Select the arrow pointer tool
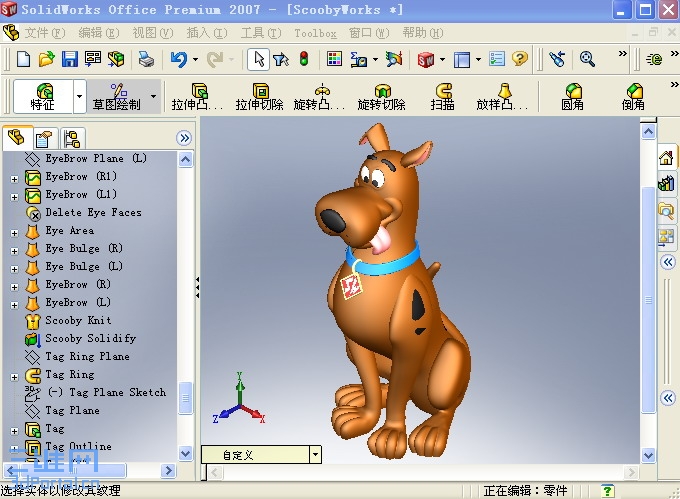The image size is (680, 499). point(258,59)
